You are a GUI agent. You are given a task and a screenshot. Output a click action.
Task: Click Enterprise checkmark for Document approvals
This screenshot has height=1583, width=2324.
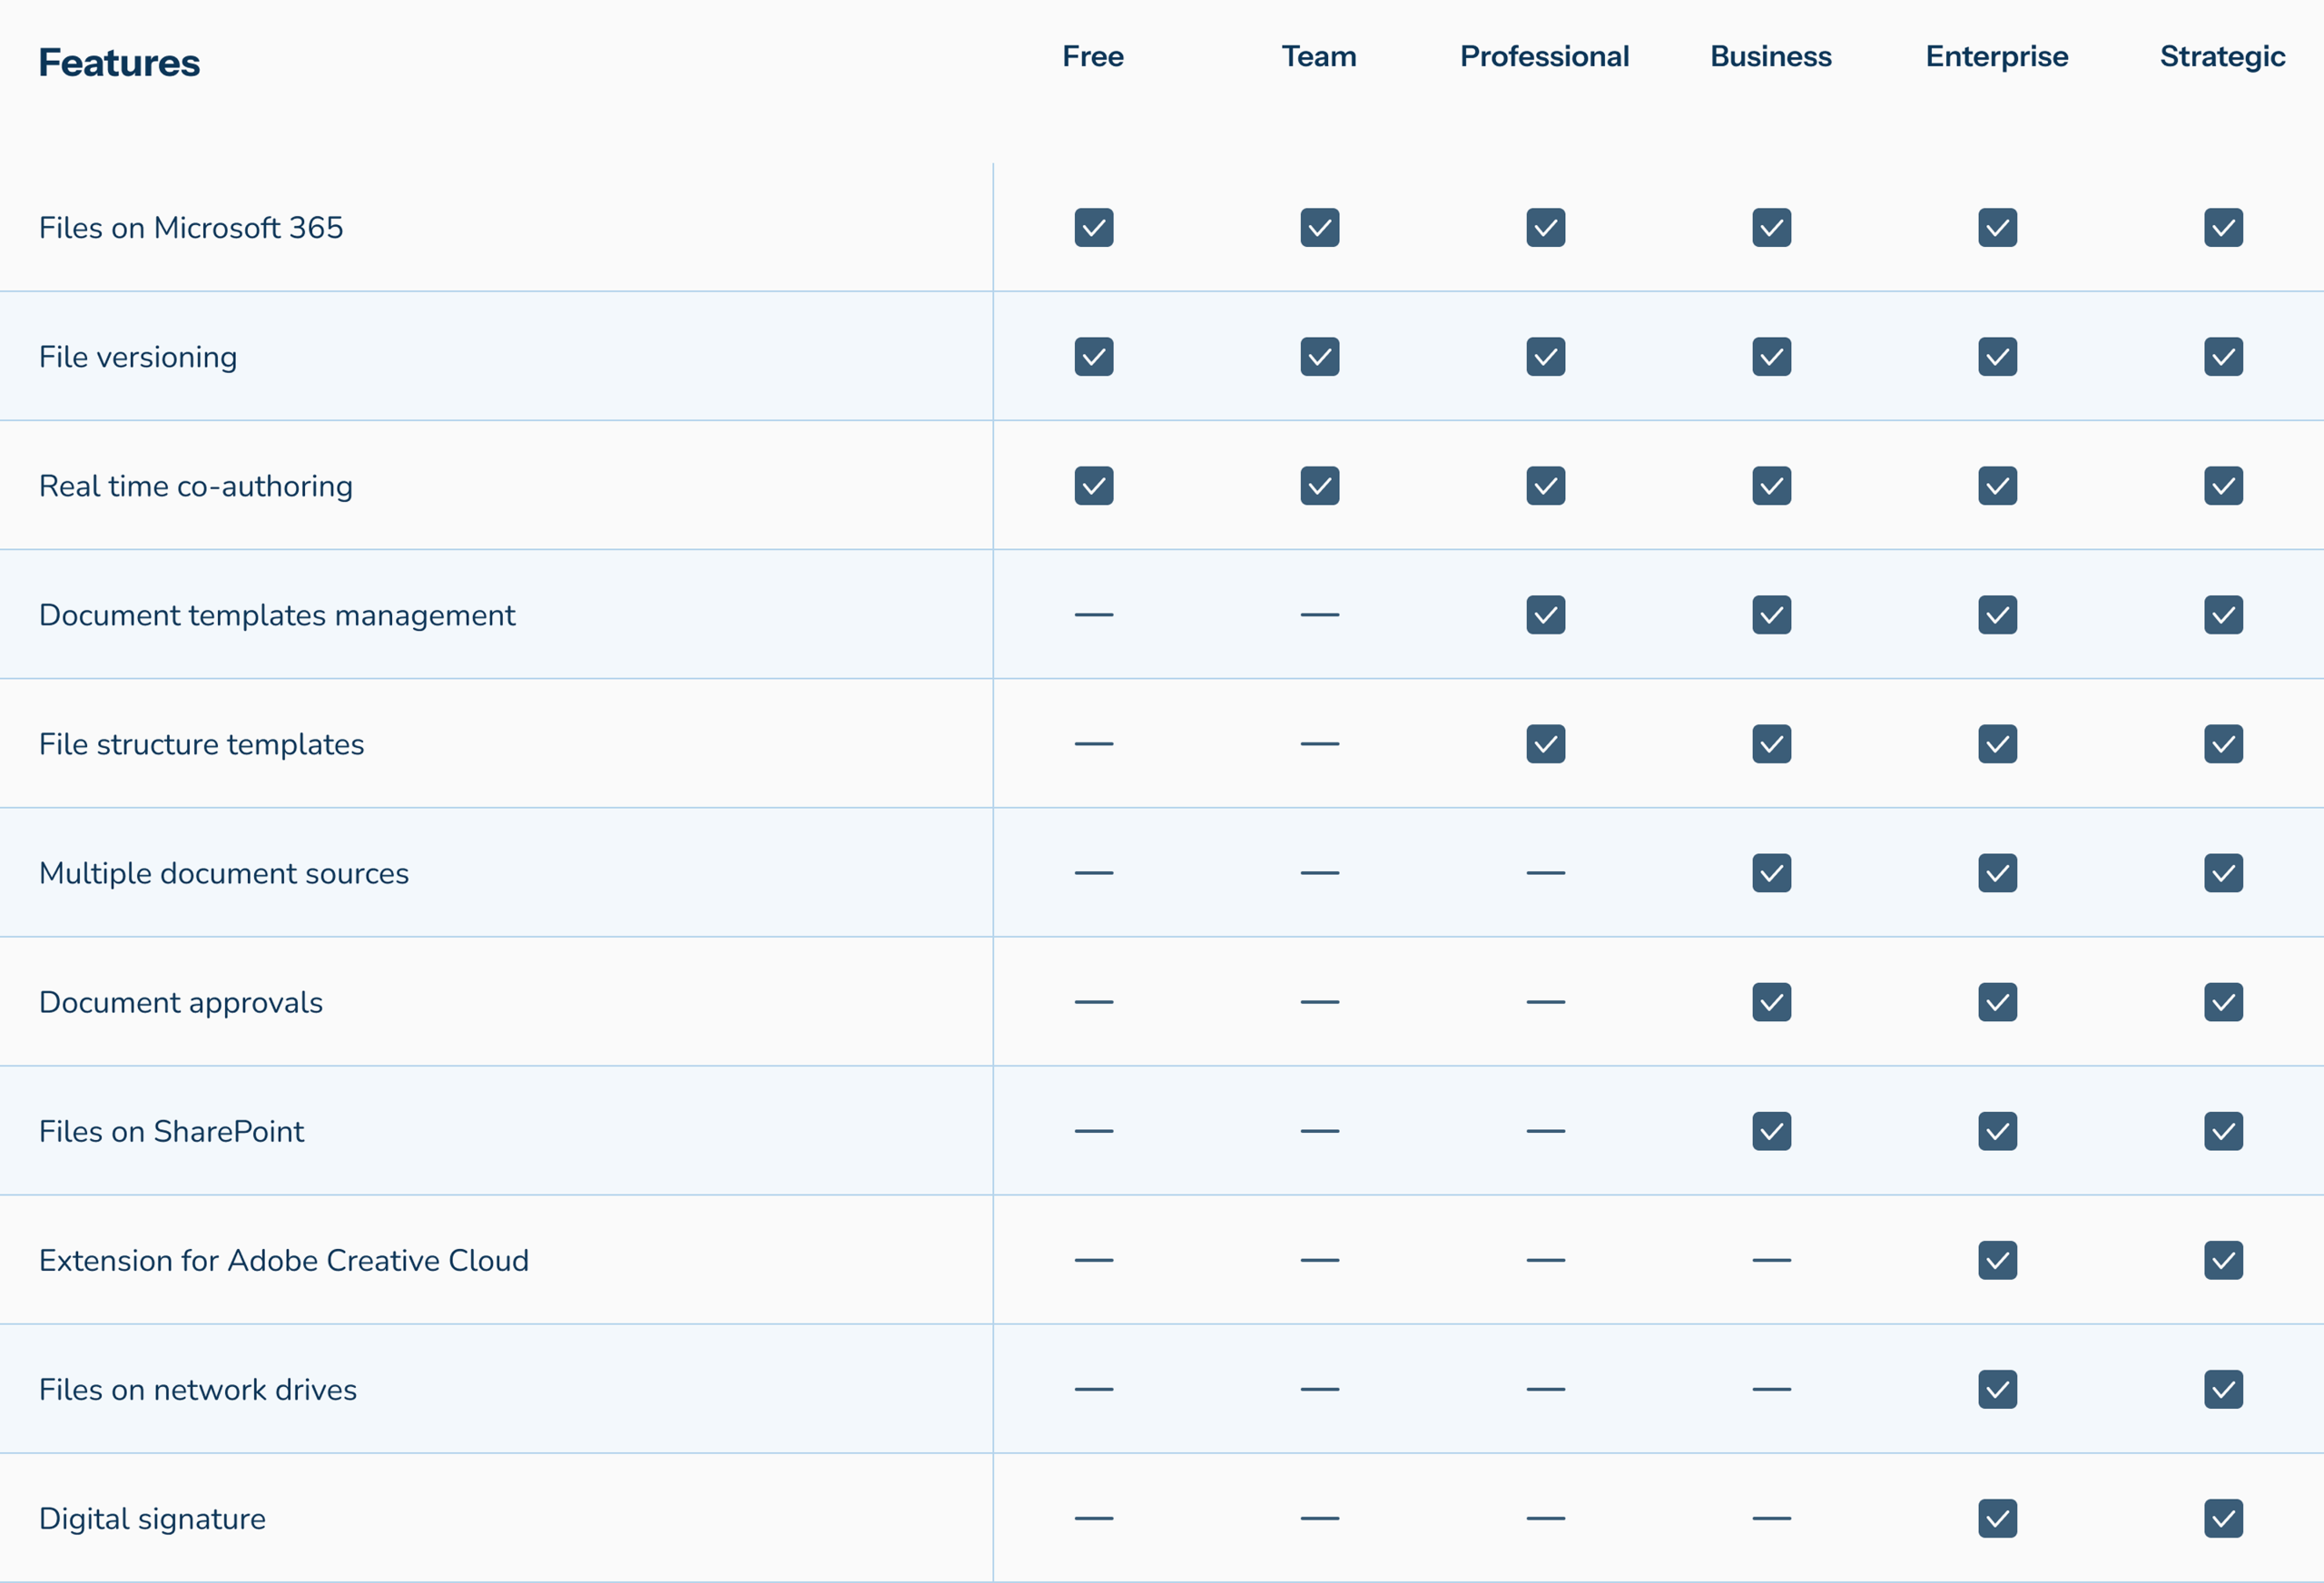(1998, 1002)
